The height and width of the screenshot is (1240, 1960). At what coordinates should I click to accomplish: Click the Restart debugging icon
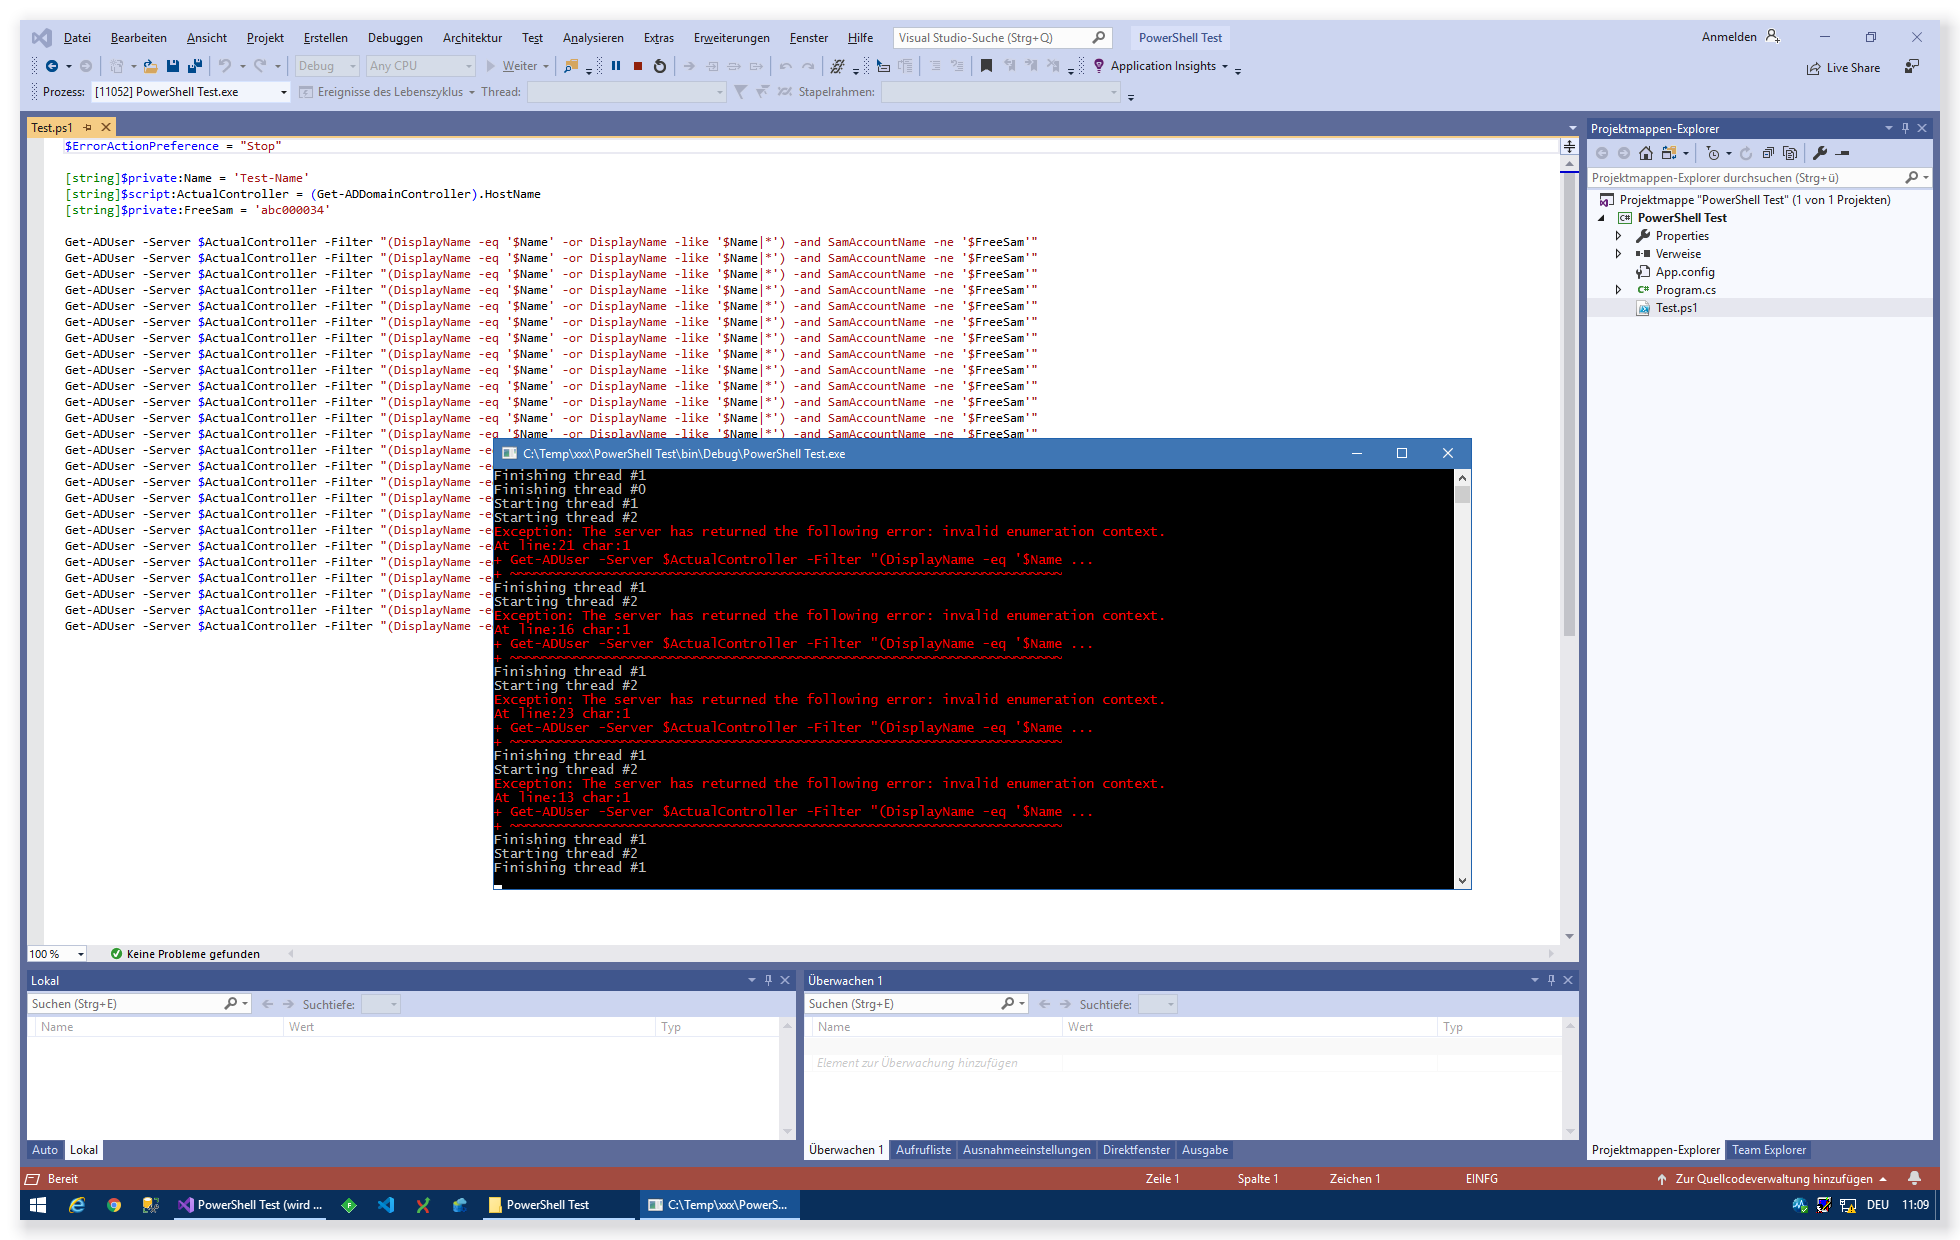click(x=660, y=66)
